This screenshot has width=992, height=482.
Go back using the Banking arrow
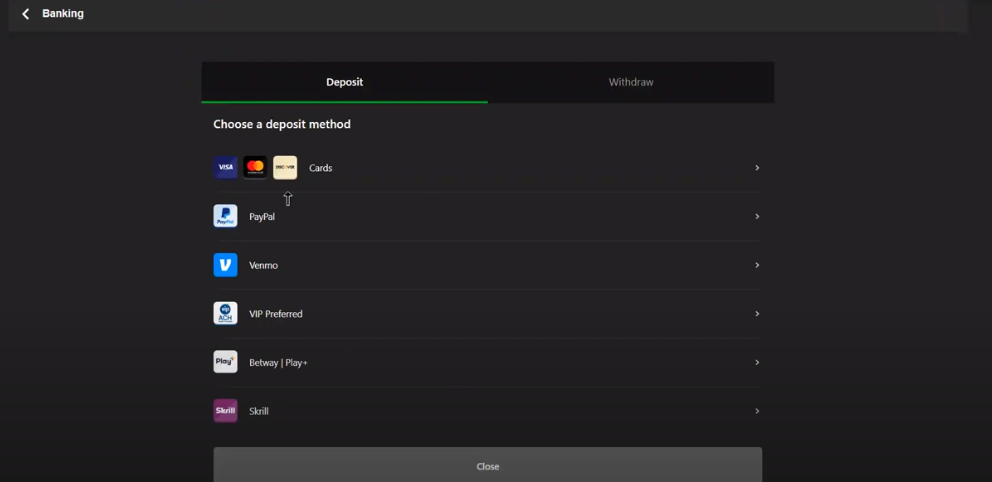[x=26, y=14]
